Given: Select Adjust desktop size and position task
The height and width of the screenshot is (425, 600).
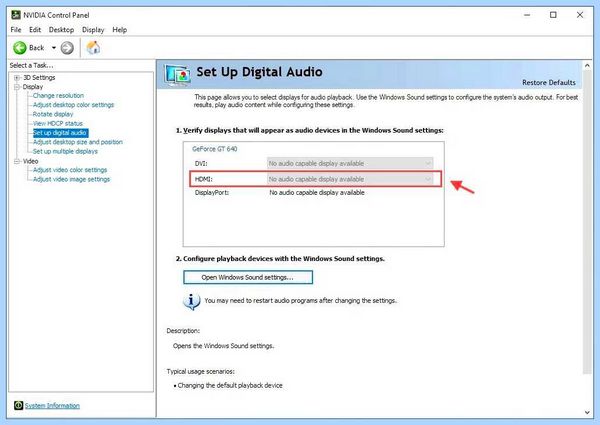Looking at the screenshot, I should (78, 142).
